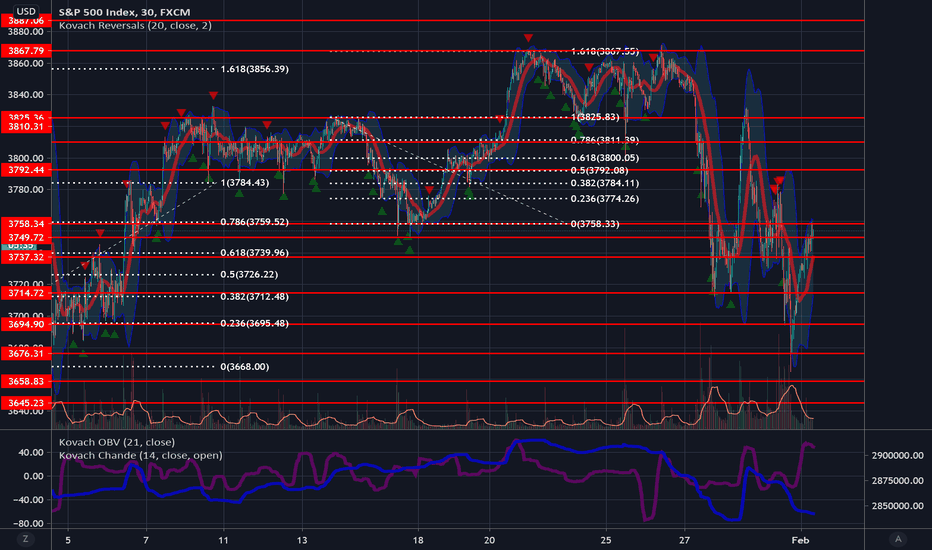Click price label 3645.23
932x550 pixels.
click(x=26, y=403)
